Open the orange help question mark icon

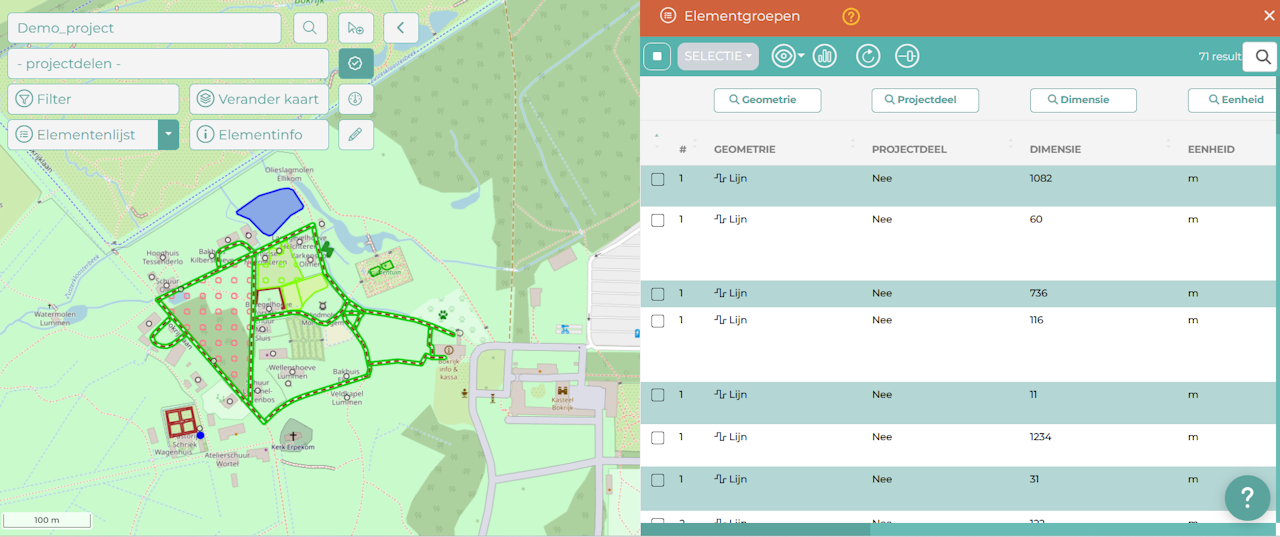[x=851, y=16]
